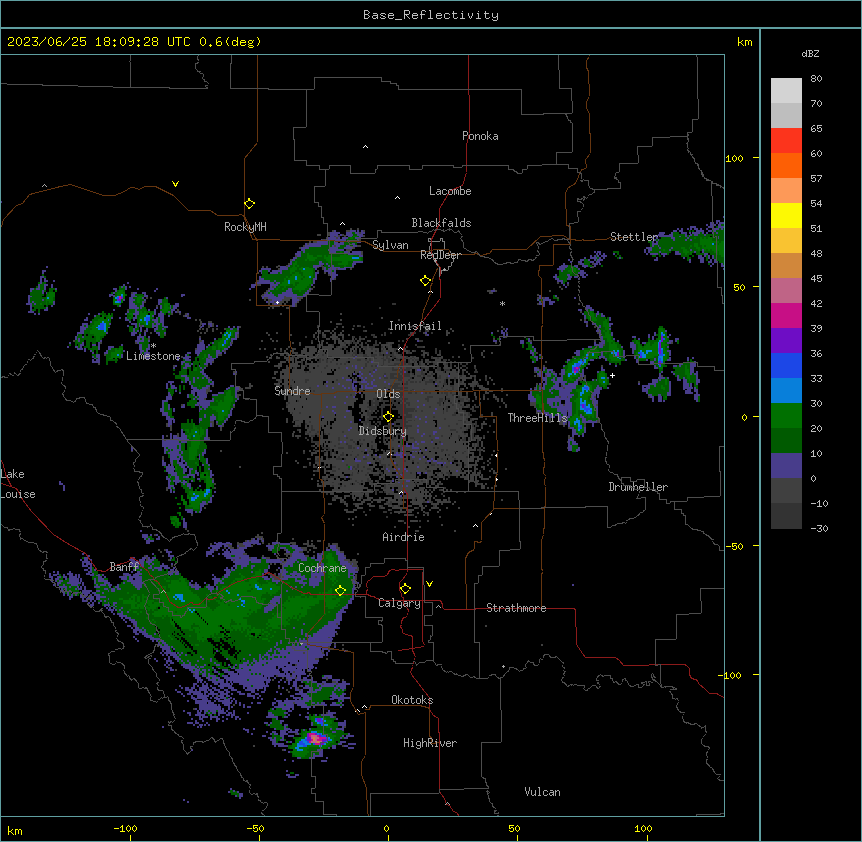Click the Innisfail city label
This screenshot has width=862, height=842.
415,326
